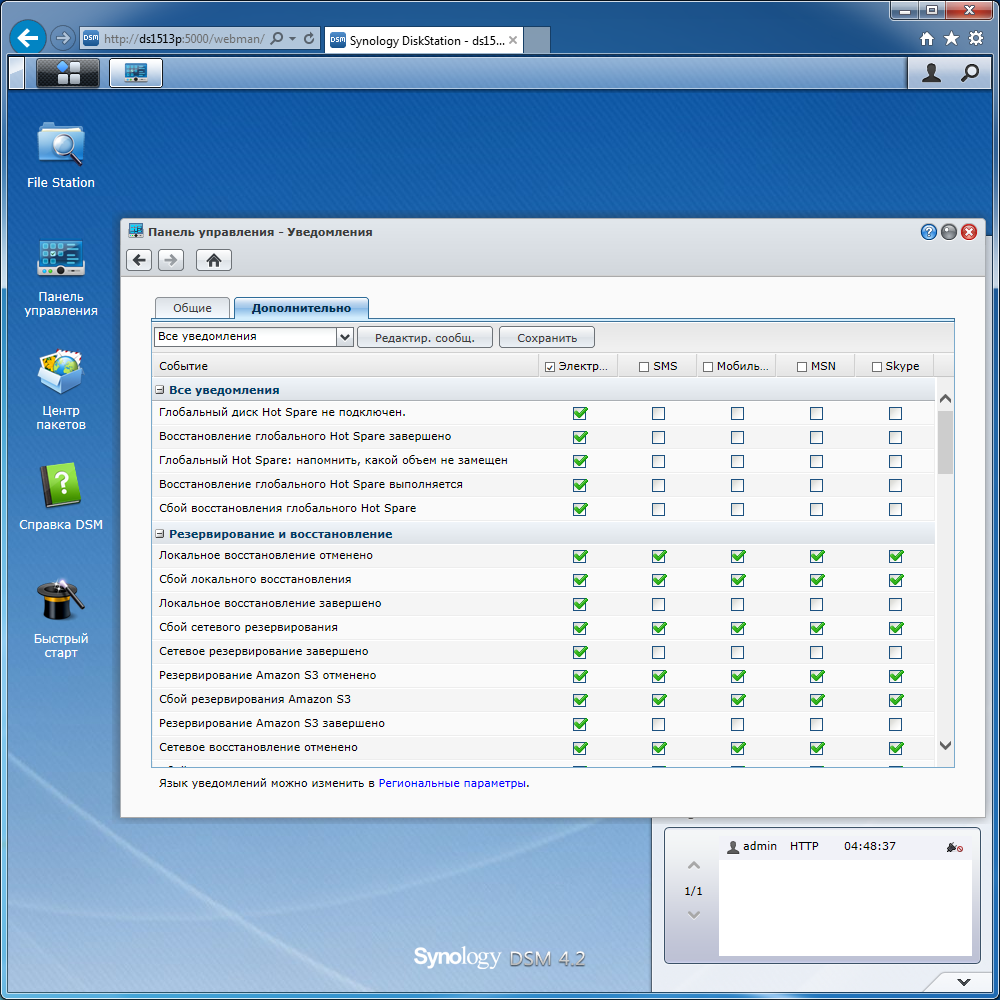1000x1000 pixels.
Task: Switch to the Общие tab
Action: click(192, 308)
